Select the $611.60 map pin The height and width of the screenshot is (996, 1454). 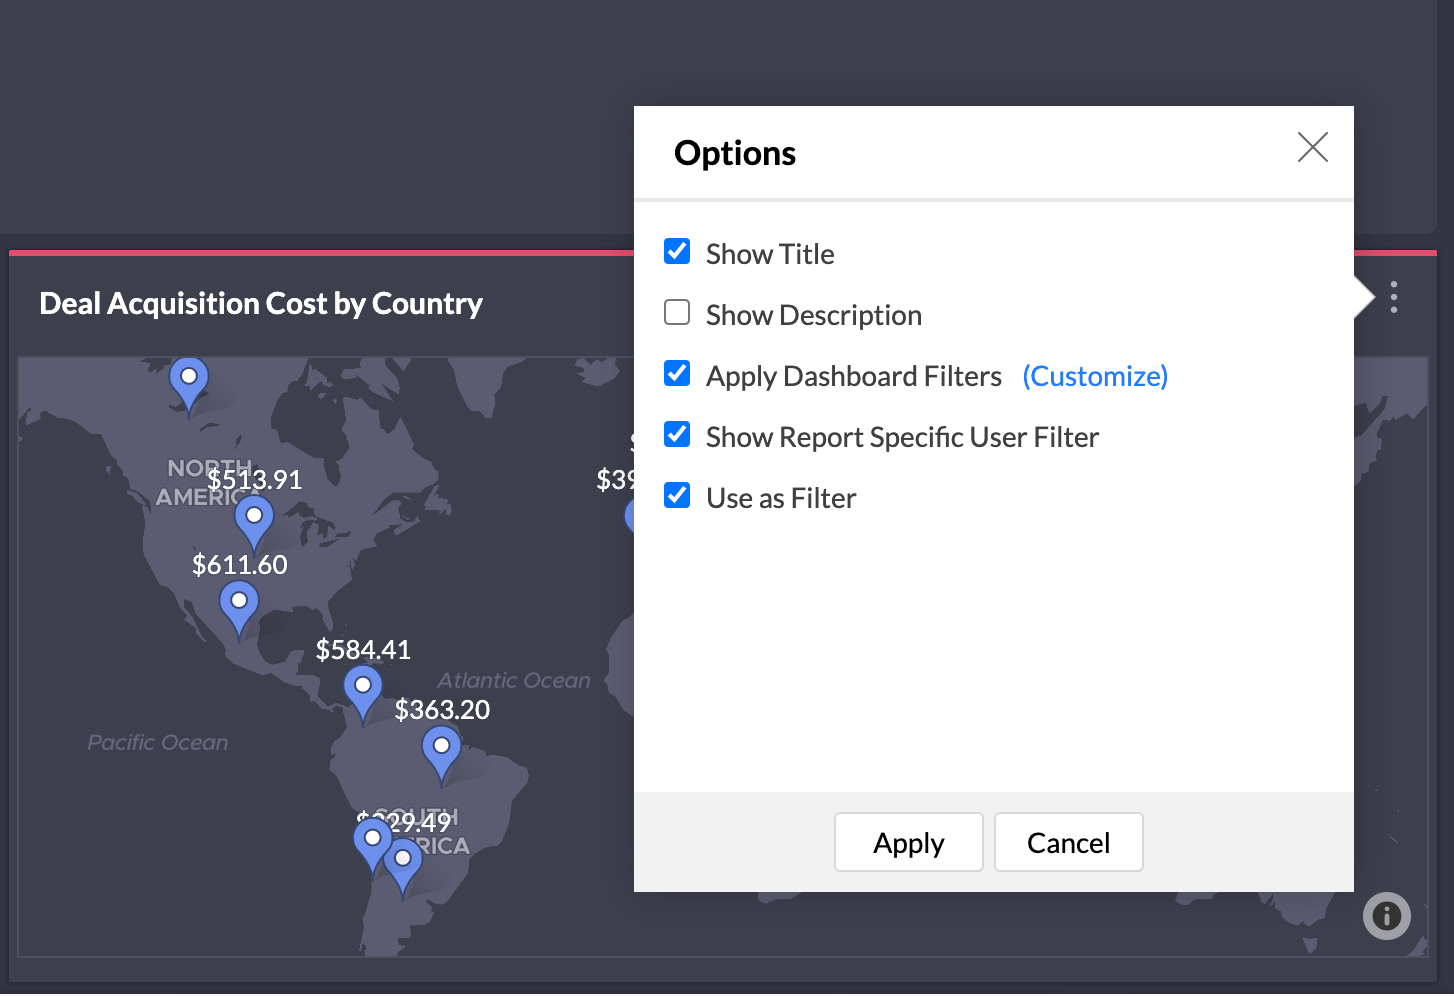coord(239,608)
